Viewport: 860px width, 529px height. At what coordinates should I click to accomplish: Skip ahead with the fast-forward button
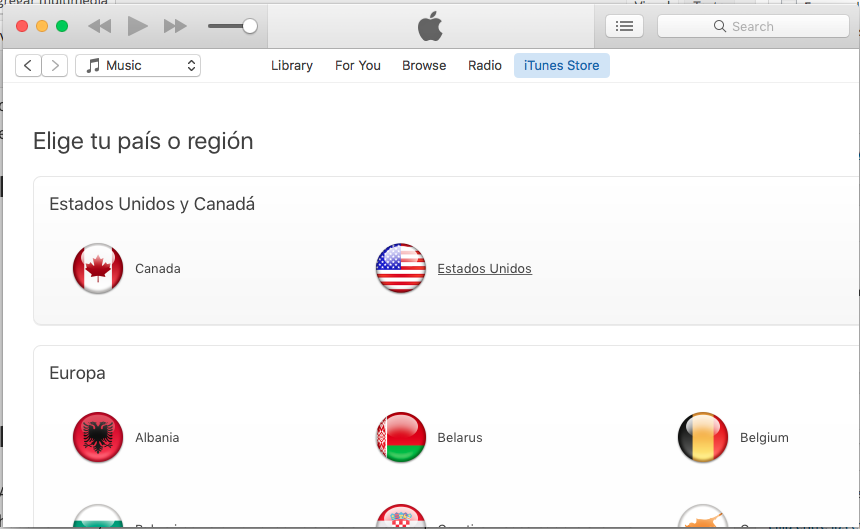click(175, 26)
